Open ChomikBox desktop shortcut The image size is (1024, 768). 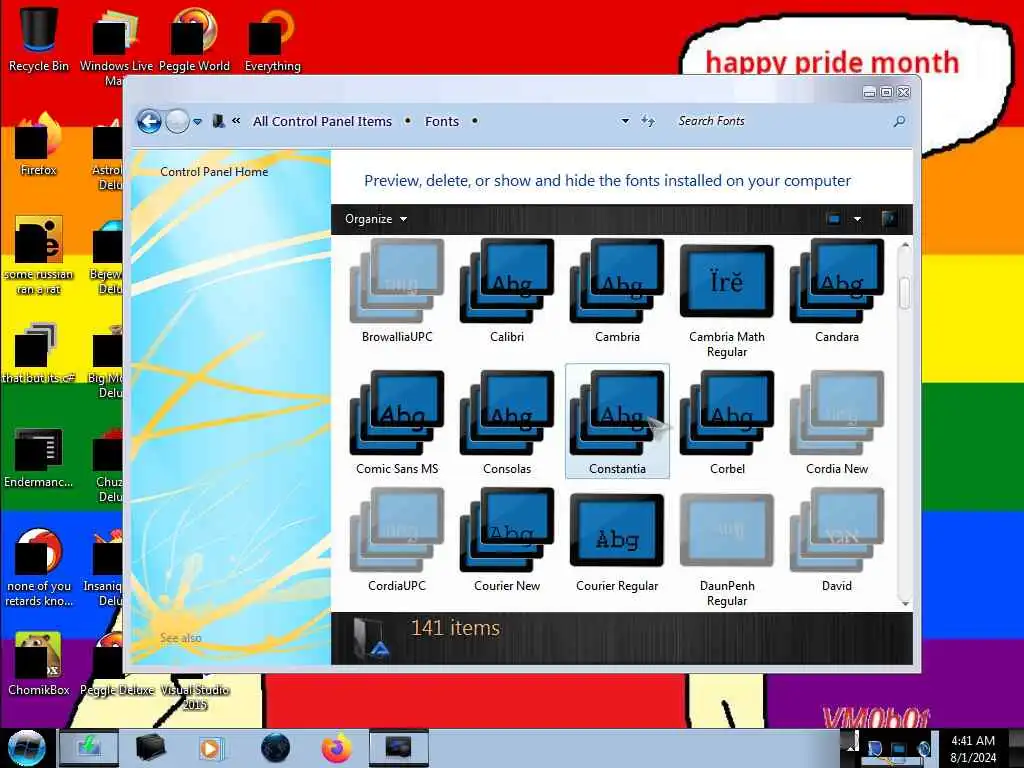click(x=39, y=664)
